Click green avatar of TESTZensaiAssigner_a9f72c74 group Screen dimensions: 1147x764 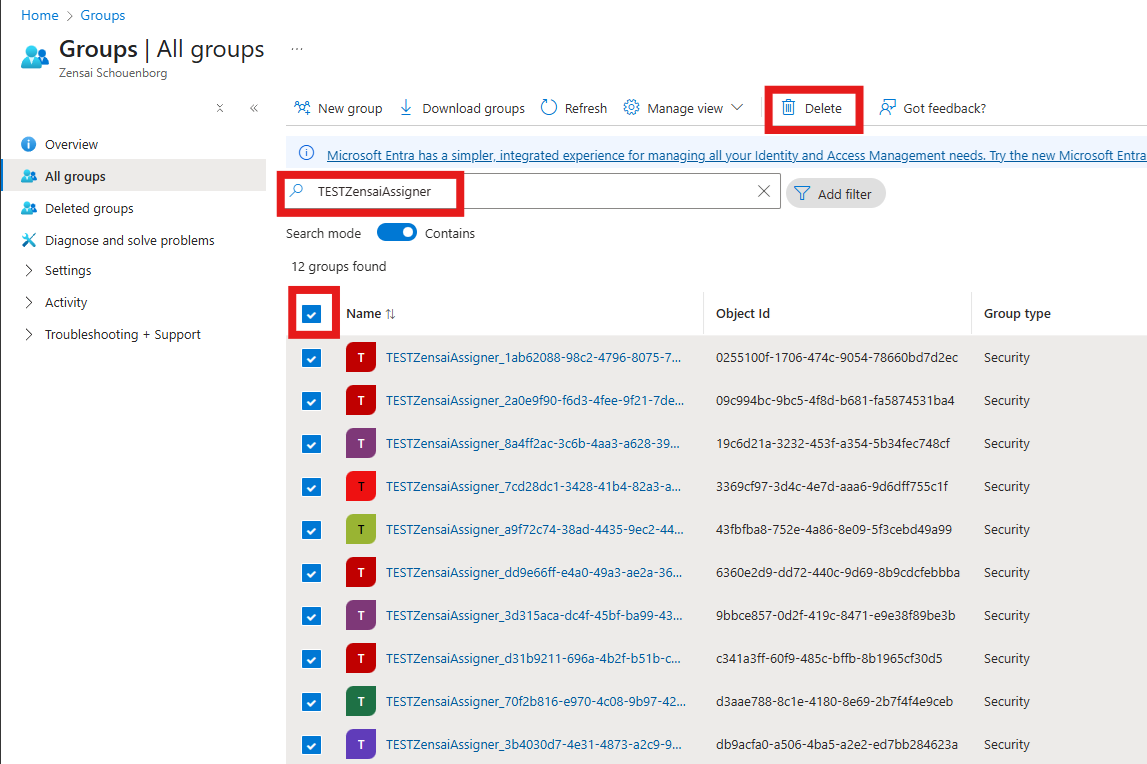[361, 529]
